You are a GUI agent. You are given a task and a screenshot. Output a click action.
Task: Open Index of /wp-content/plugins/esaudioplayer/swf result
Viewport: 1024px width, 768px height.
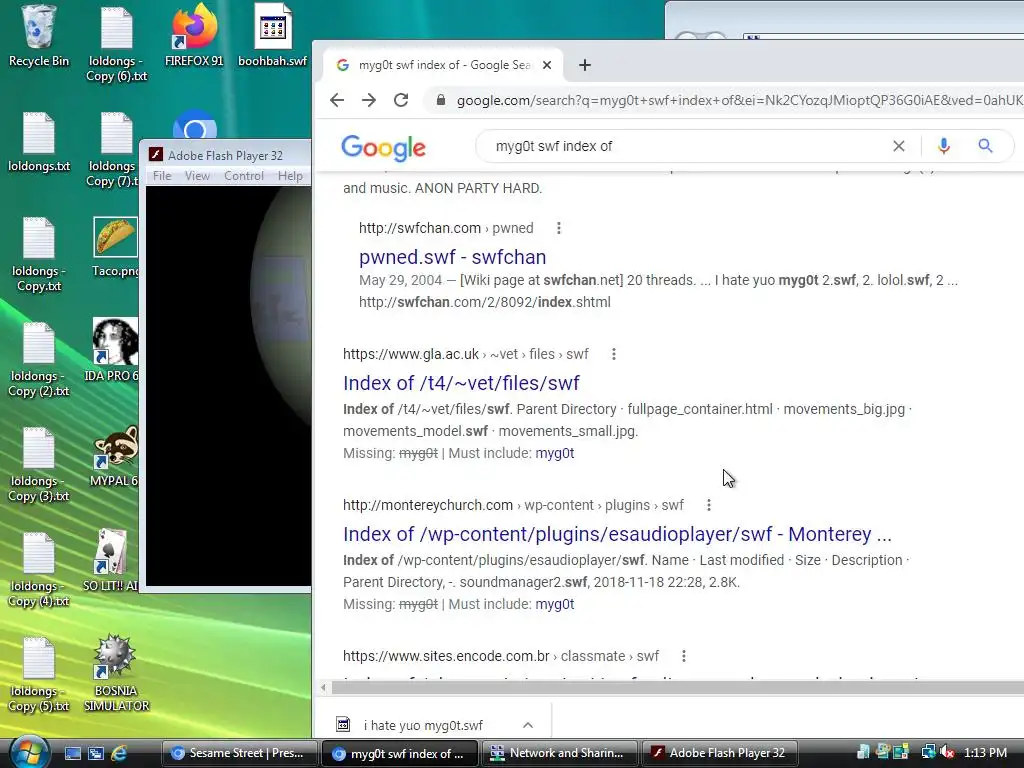pos(617,534)
